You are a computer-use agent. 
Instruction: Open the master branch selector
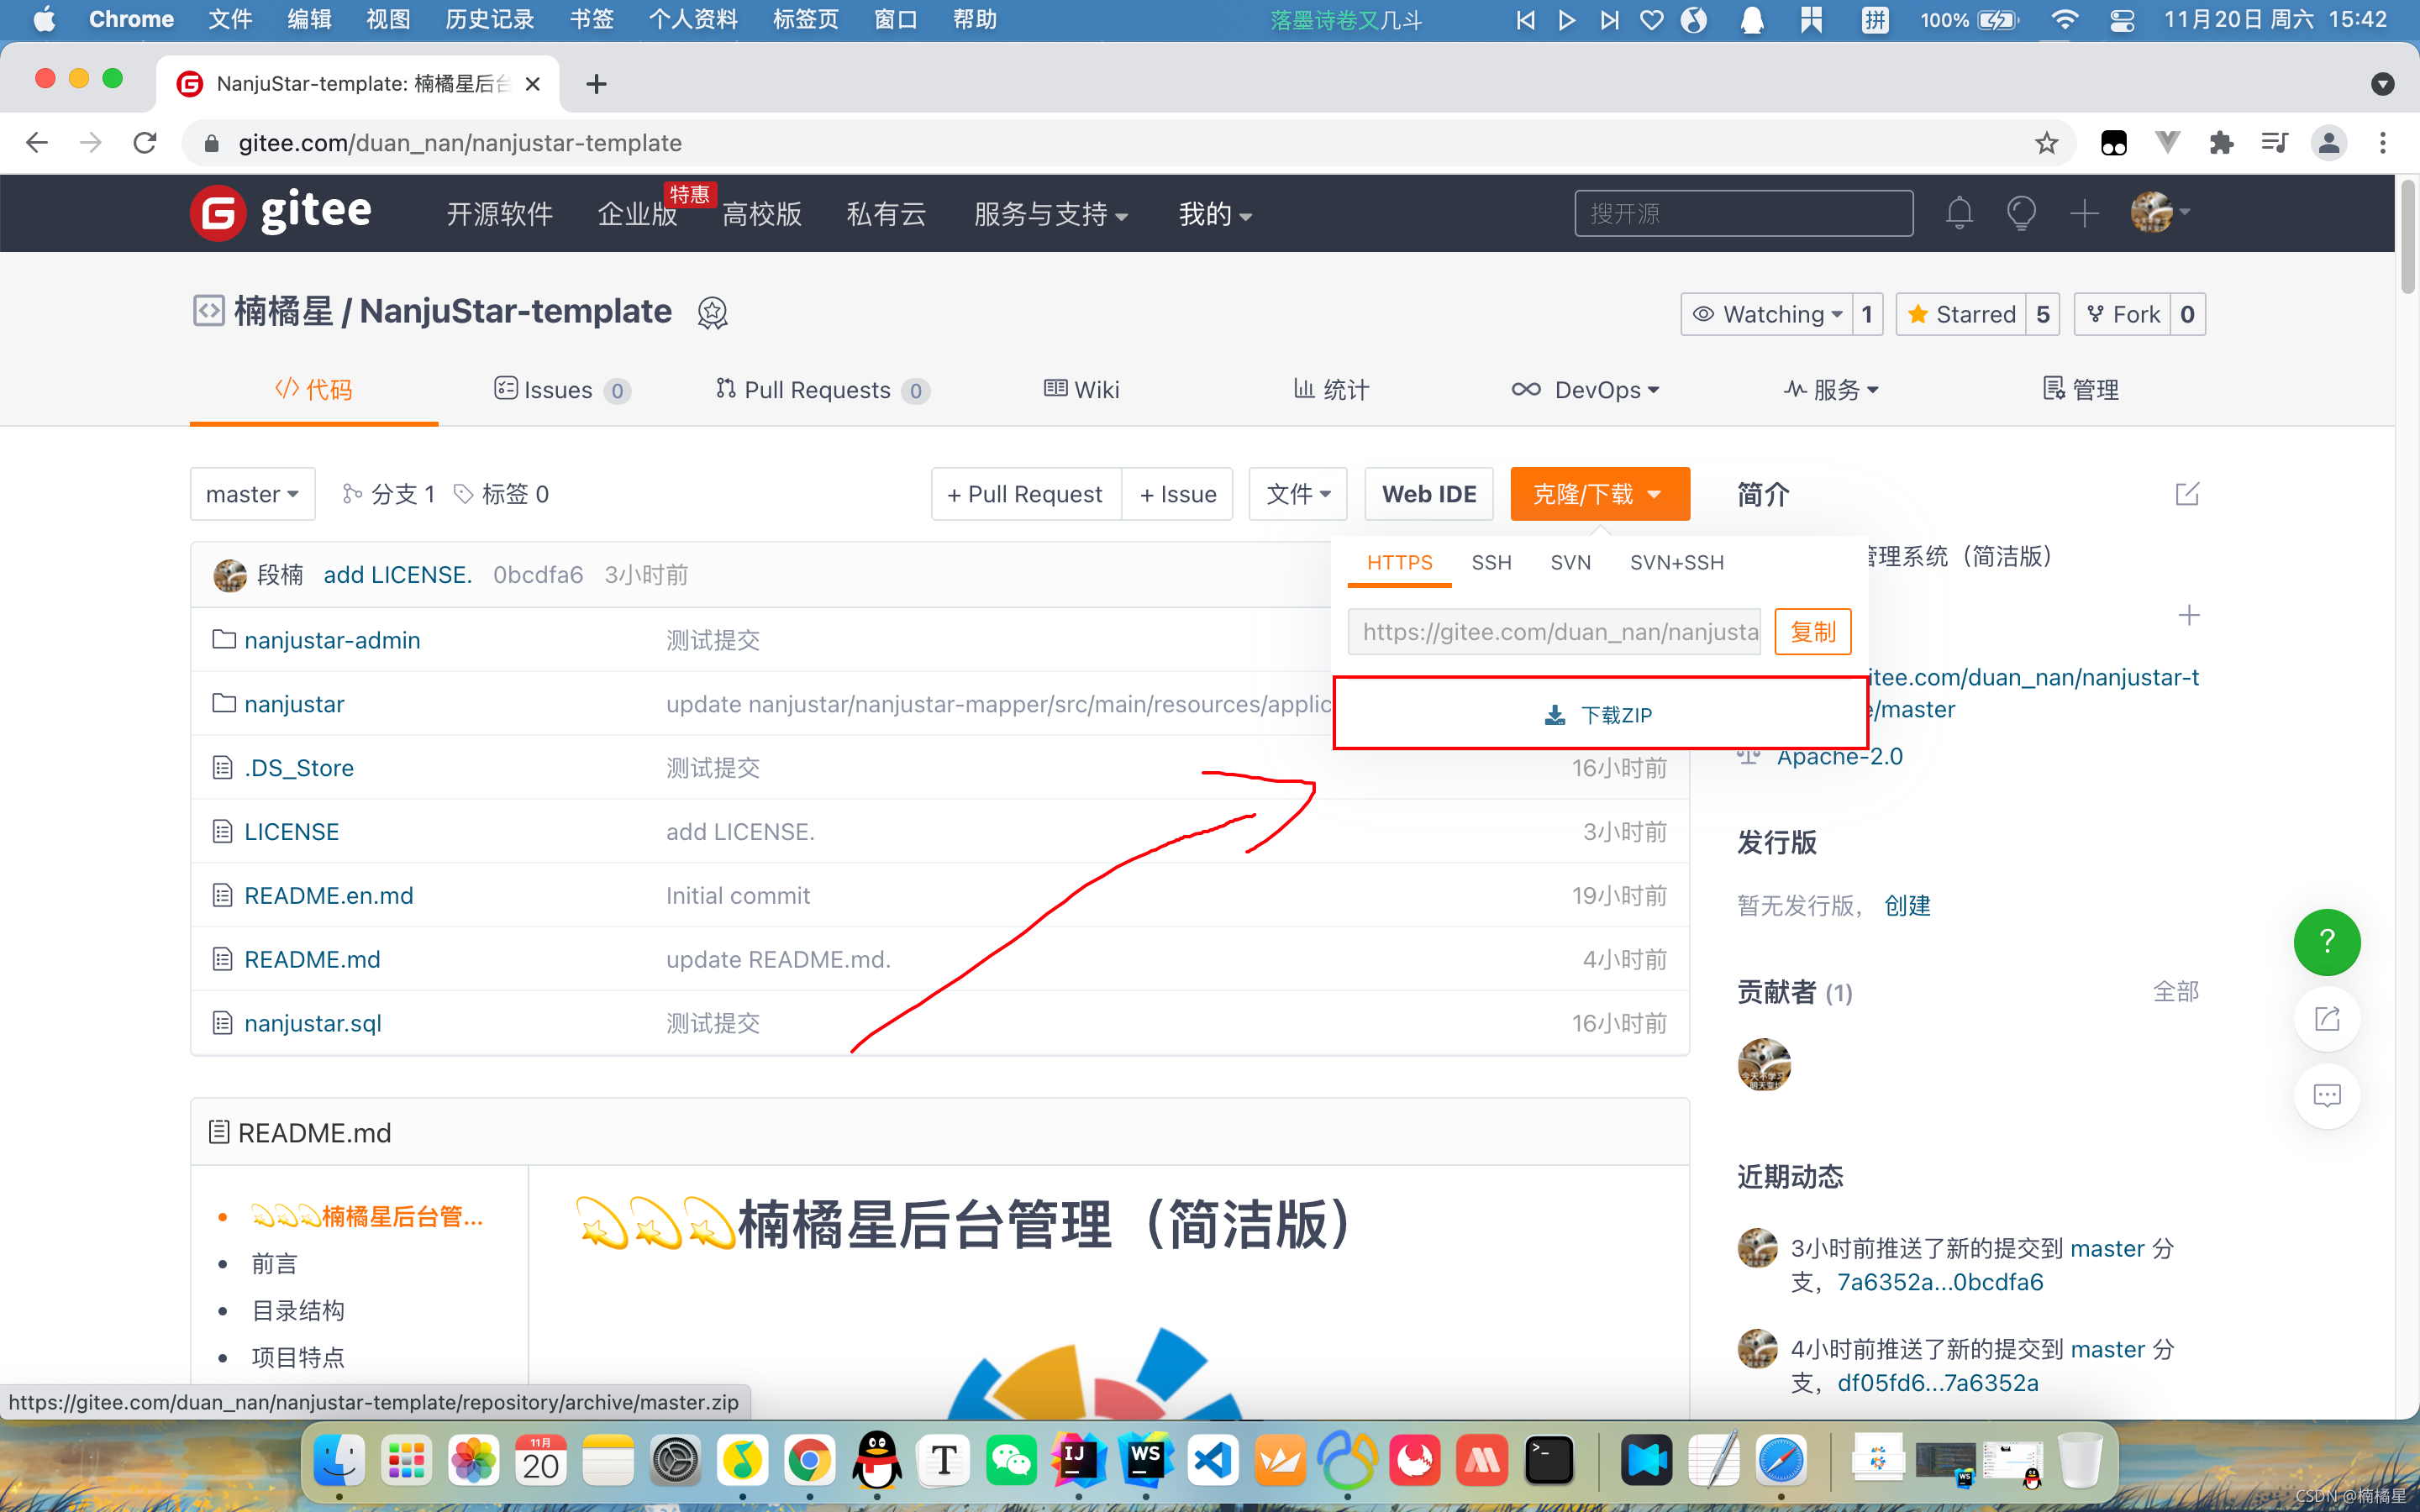click(x=252, y=494)
